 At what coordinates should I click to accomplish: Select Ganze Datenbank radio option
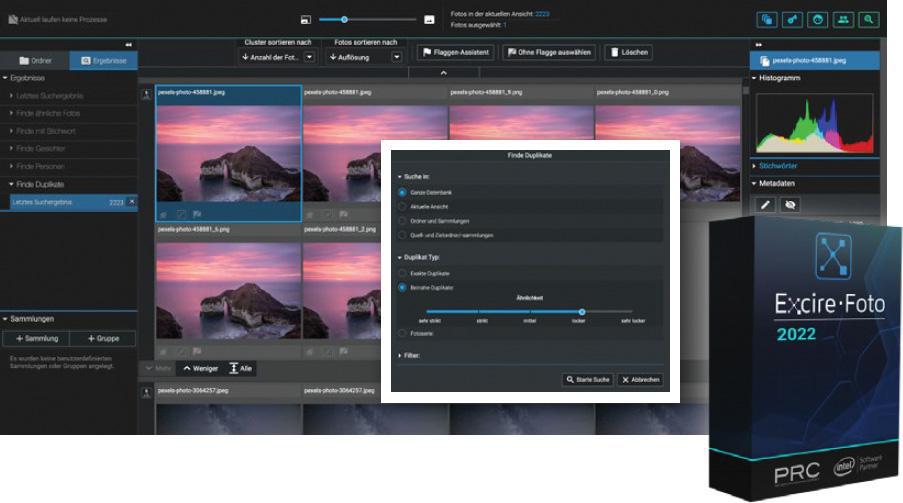point(403,192)
